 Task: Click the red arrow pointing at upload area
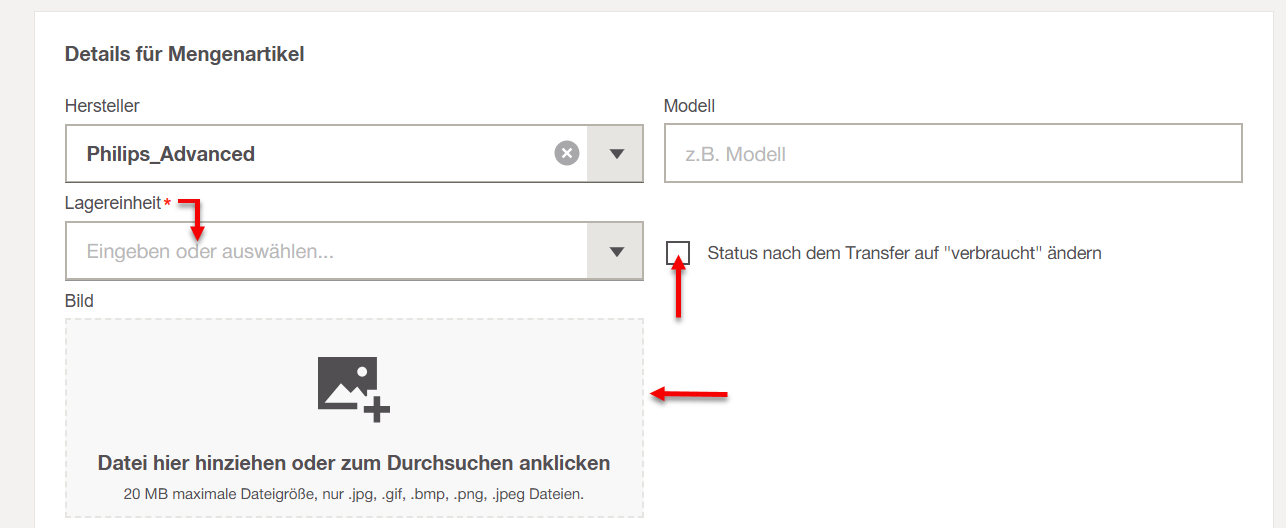[x=690, y=395]
